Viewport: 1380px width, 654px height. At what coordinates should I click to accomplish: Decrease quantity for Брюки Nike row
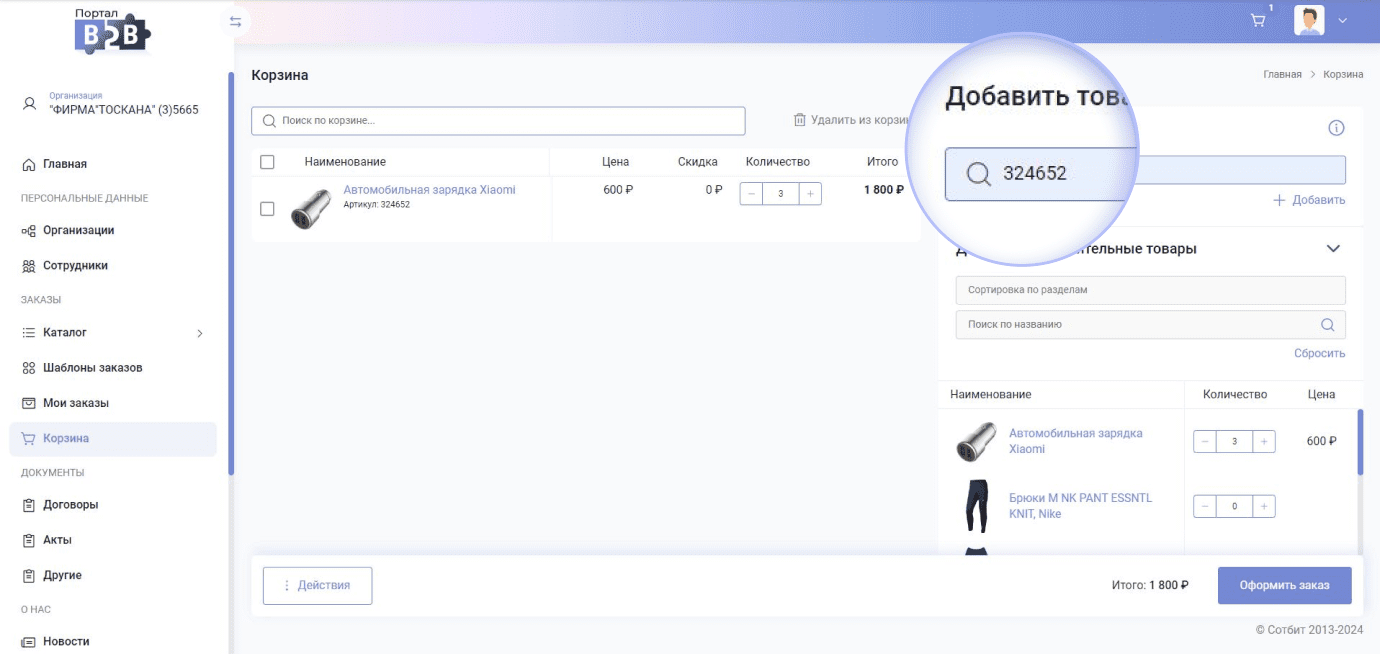tap(1205, 507)
